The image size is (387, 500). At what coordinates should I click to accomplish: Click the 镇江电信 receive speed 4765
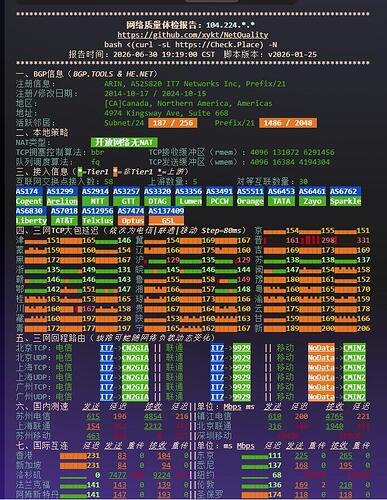click(x=334, y=416)
